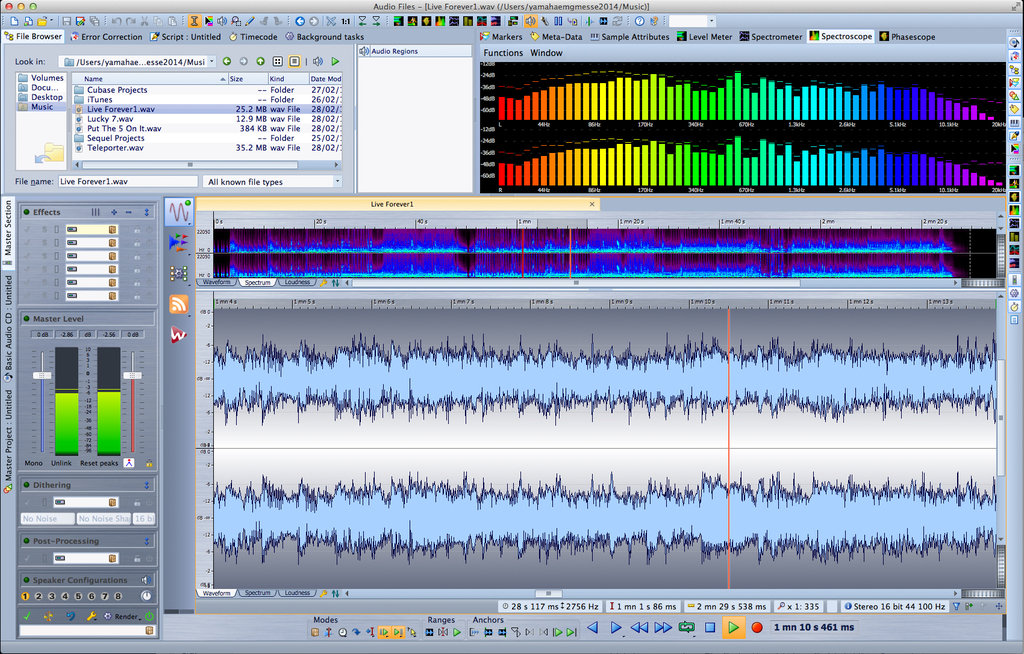
Task: Collapse the Post-Processing pane double arrow
Action: pyautogui.click(x=147, y=541)
